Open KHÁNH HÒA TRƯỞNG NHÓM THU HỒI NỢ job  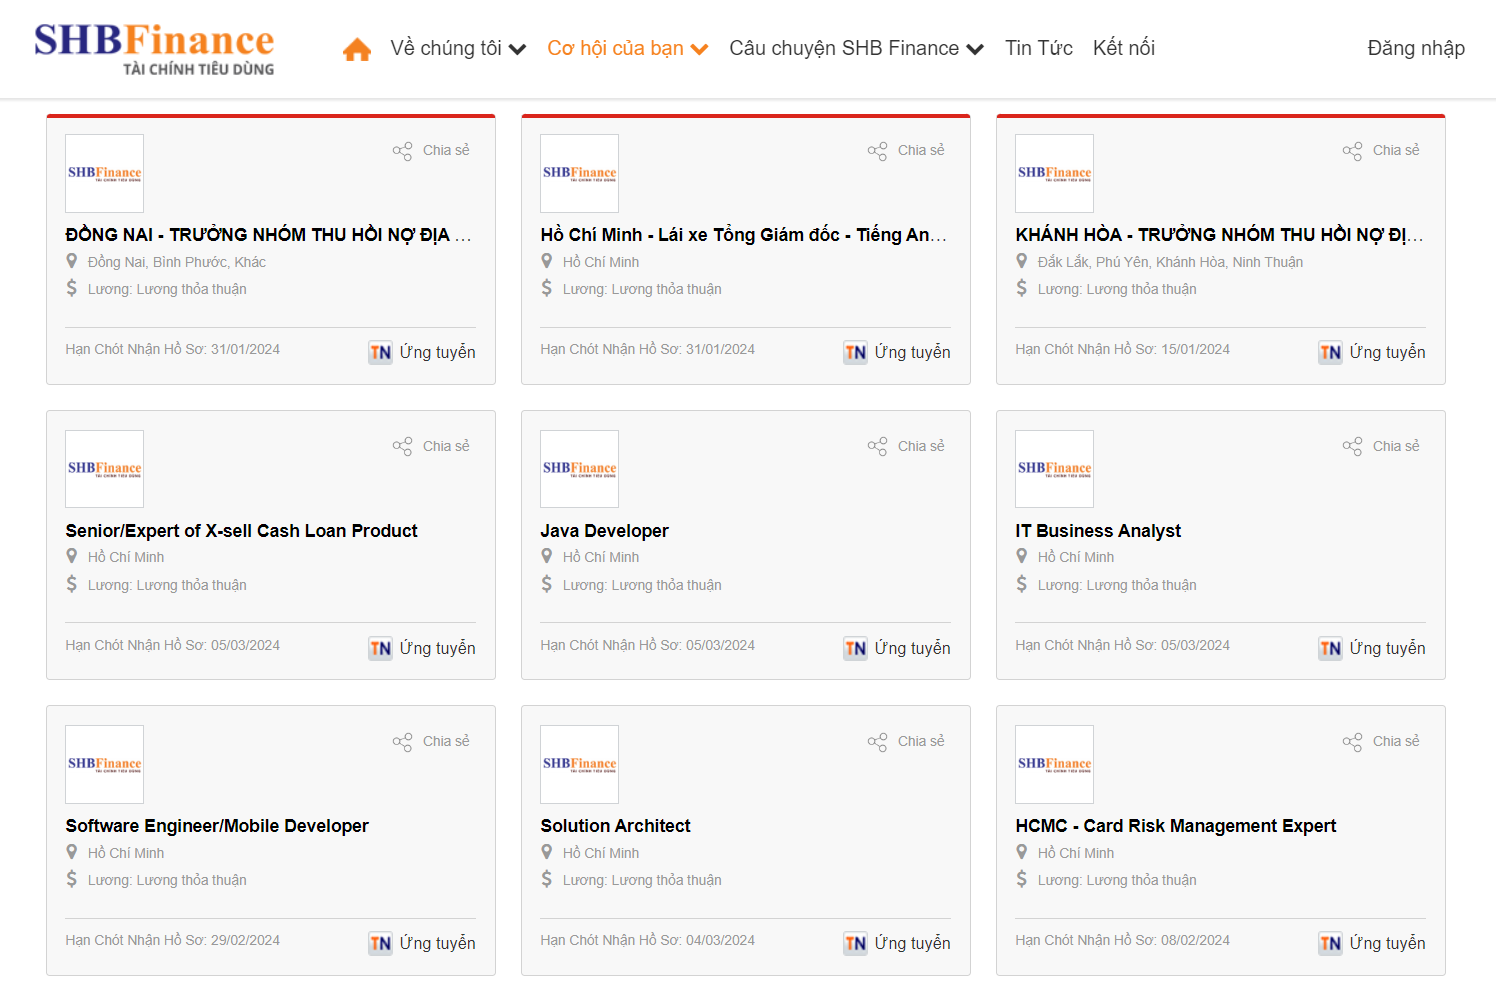(x=1219, y=235)
